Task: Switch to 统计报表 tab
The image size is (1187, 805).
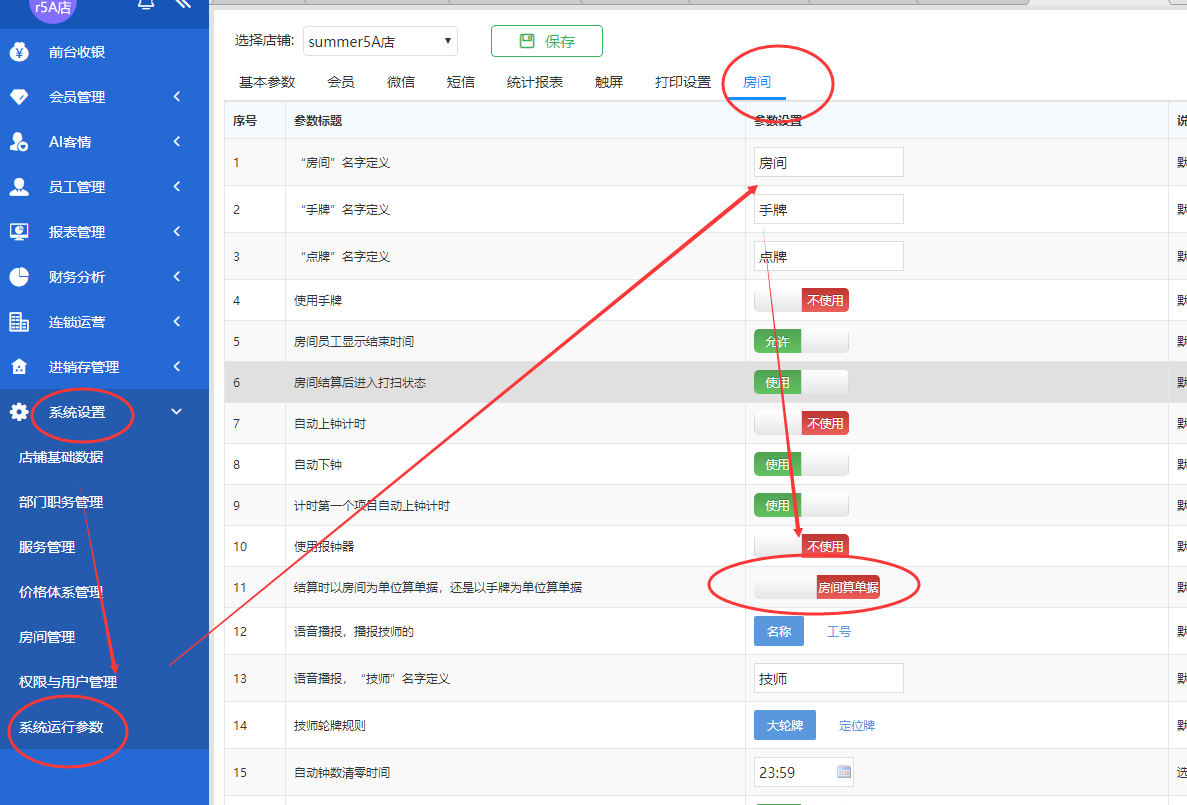Action: coord(534,82)
